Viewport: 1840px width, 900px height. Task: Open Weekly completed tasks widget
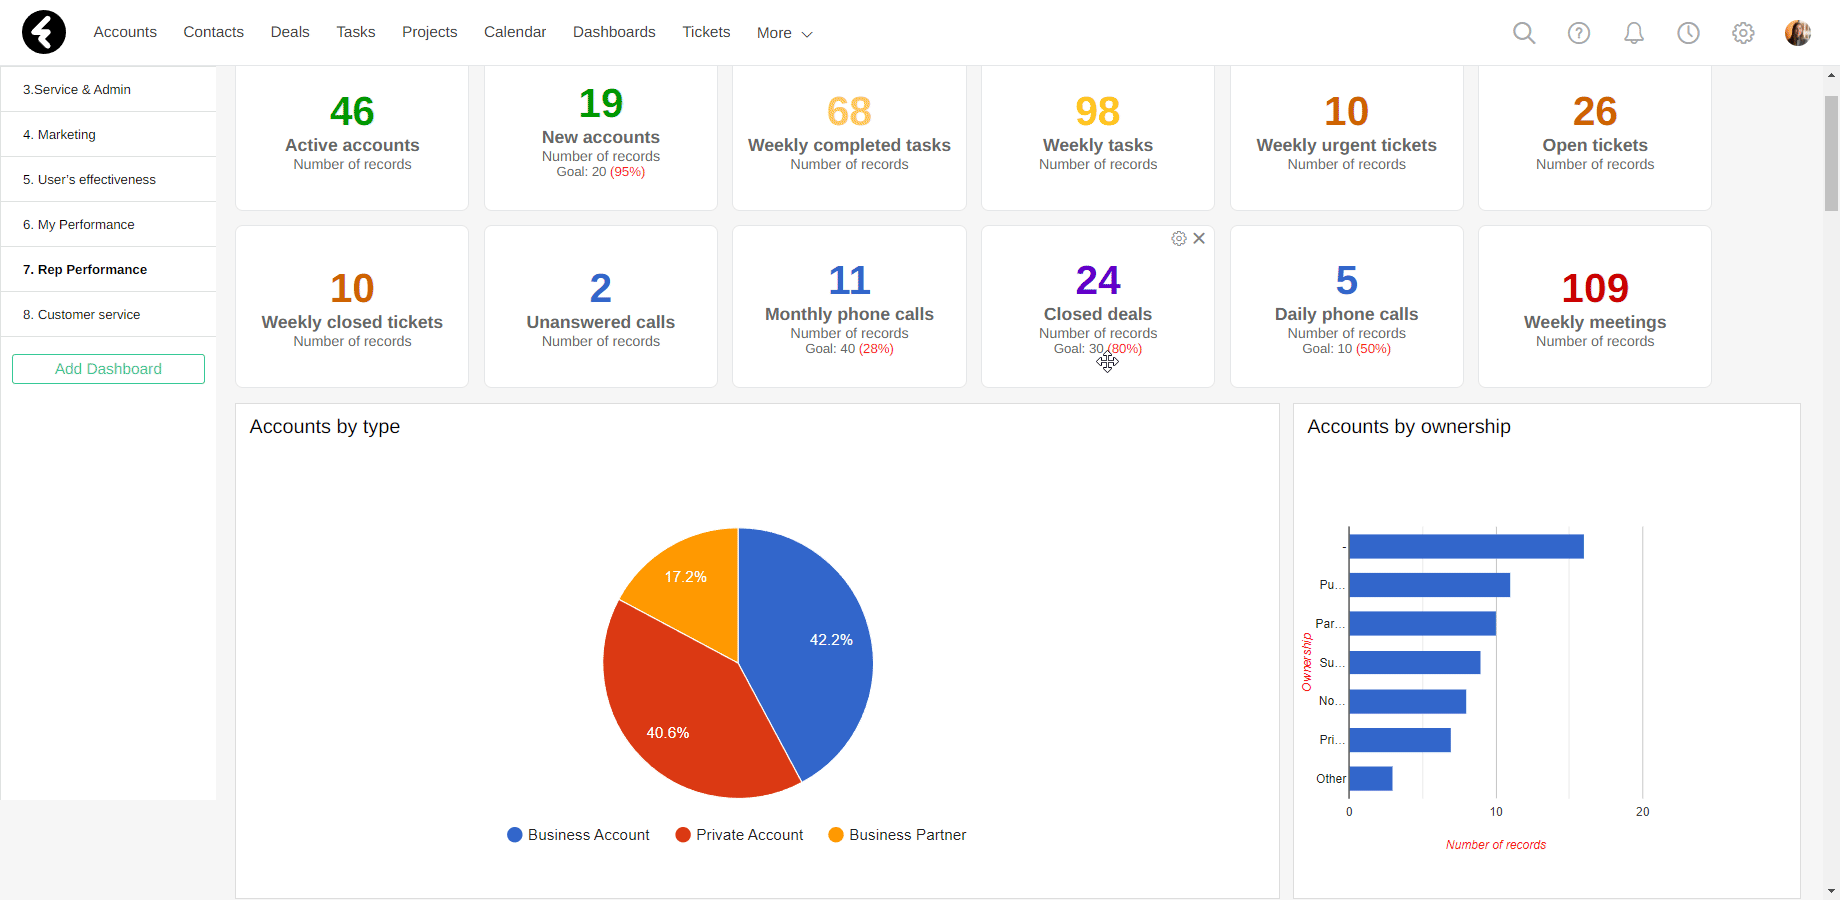coord(849,137)
